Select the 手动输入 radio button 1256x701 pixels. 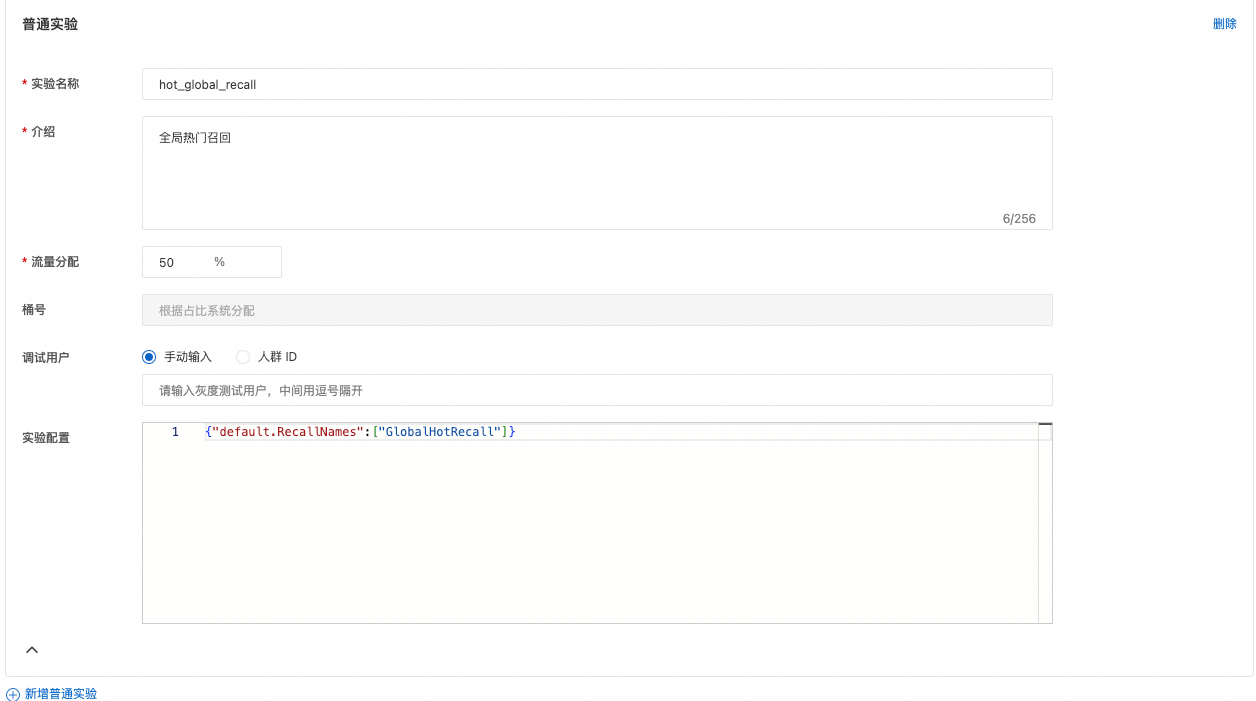point(150,357)
